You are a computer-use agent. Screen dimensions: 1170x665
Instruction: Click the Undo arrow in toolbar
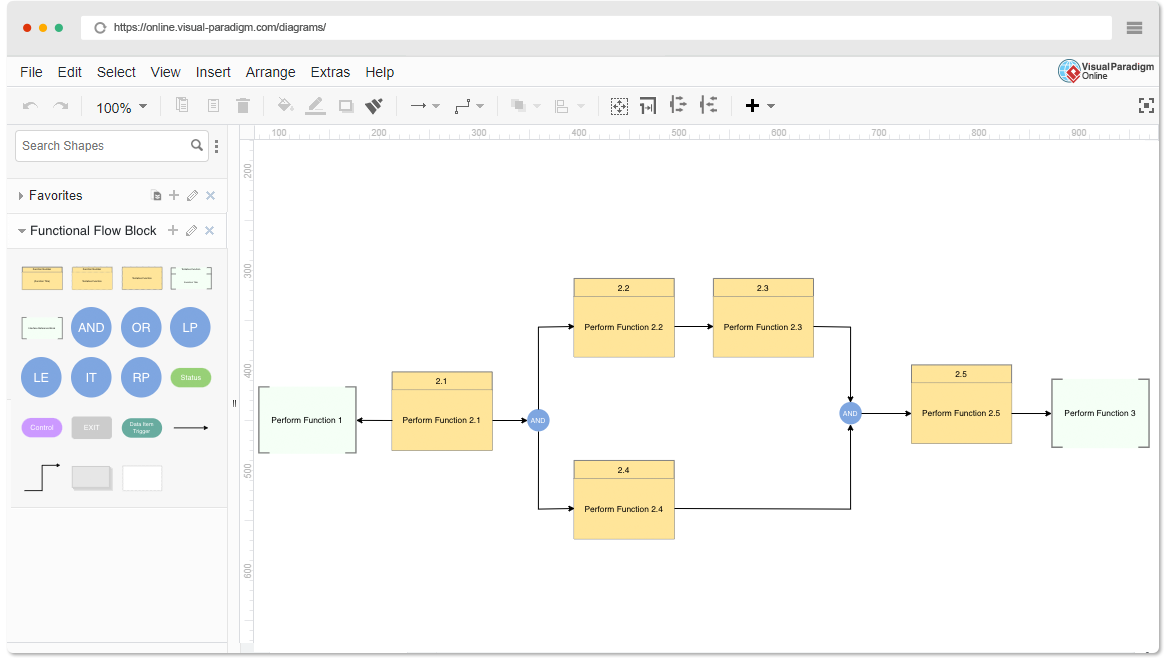click(x=31, y=106)
